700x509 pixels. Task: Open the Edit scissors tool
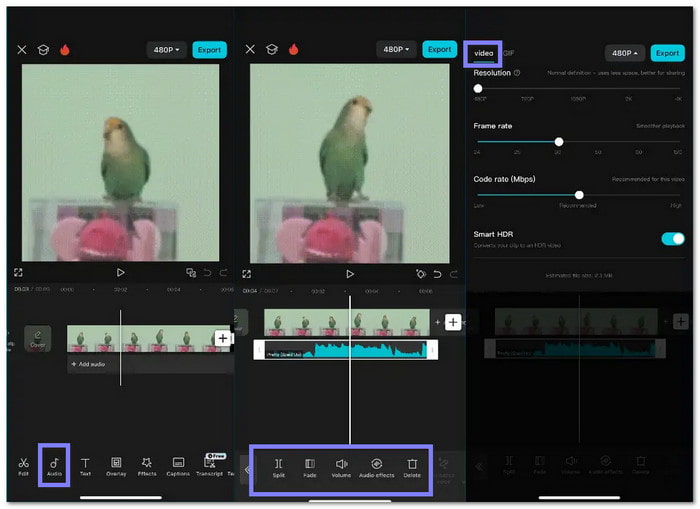[23, 466]
